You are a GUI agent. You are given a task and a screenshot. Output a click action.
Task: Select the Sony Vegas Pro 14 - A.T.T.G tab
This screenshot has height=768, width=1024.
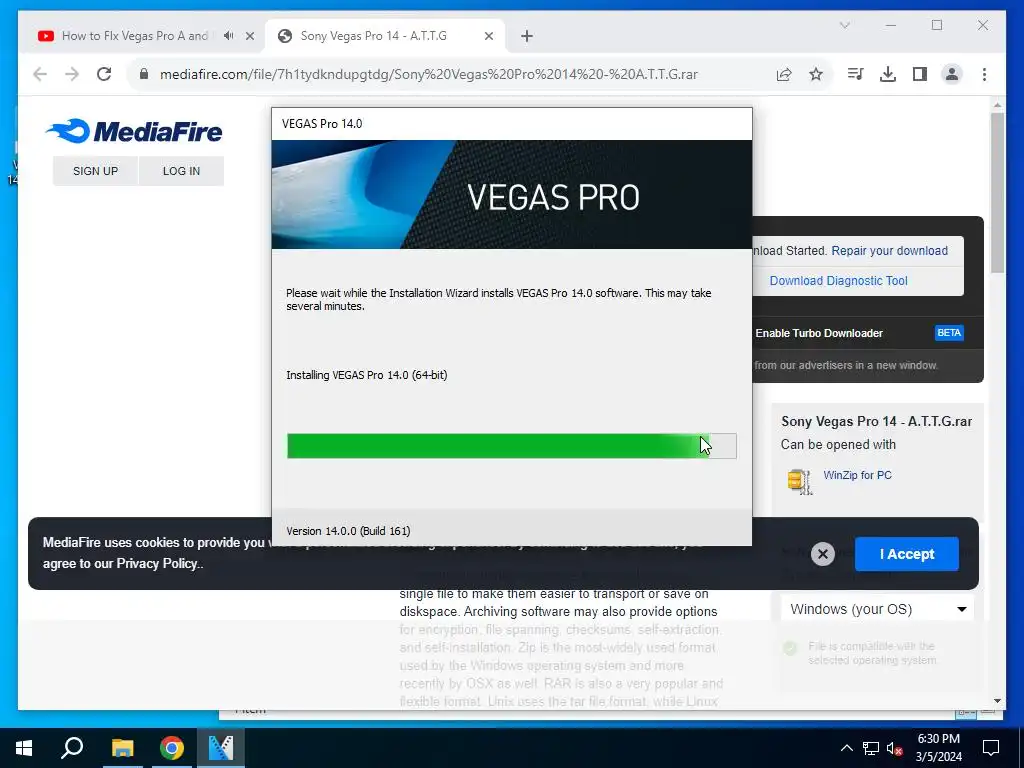point(374,36)
